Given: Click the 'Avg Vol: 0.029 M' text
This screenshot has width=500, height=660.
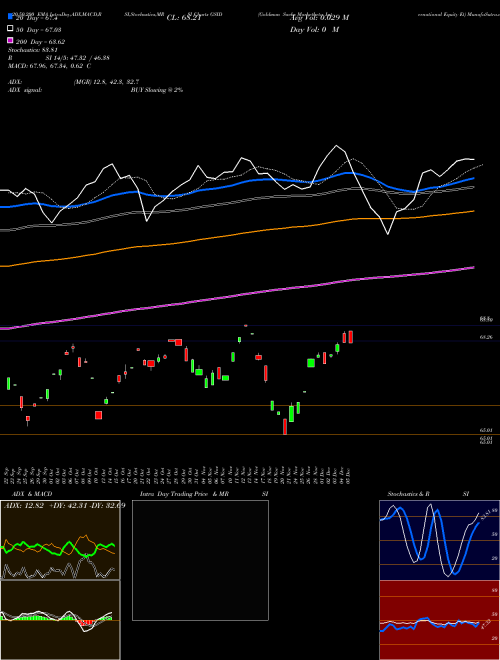Looking at the screenshot, I should coord(319,18).
